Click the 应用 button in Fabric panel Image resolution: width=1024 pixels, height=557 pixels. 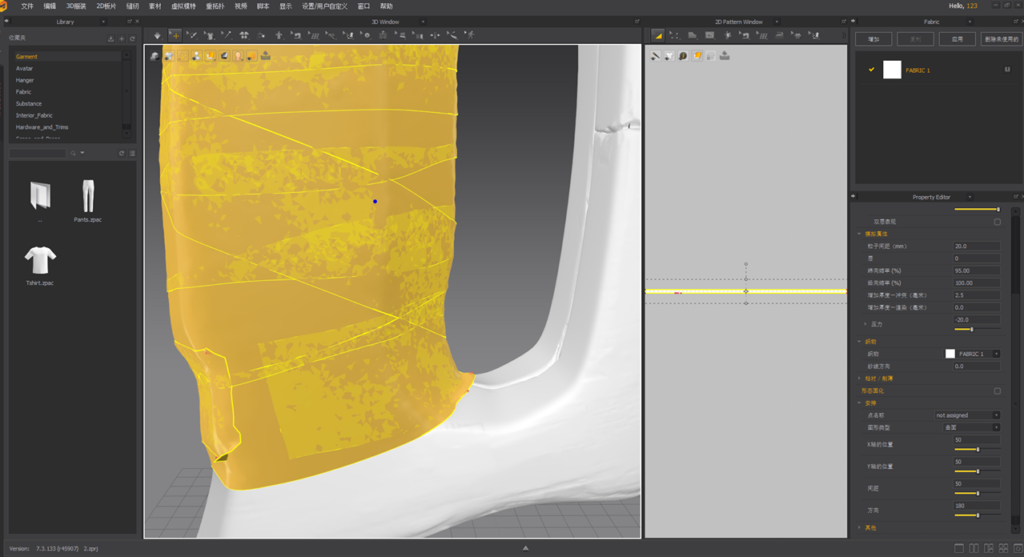tap(956, 39)
